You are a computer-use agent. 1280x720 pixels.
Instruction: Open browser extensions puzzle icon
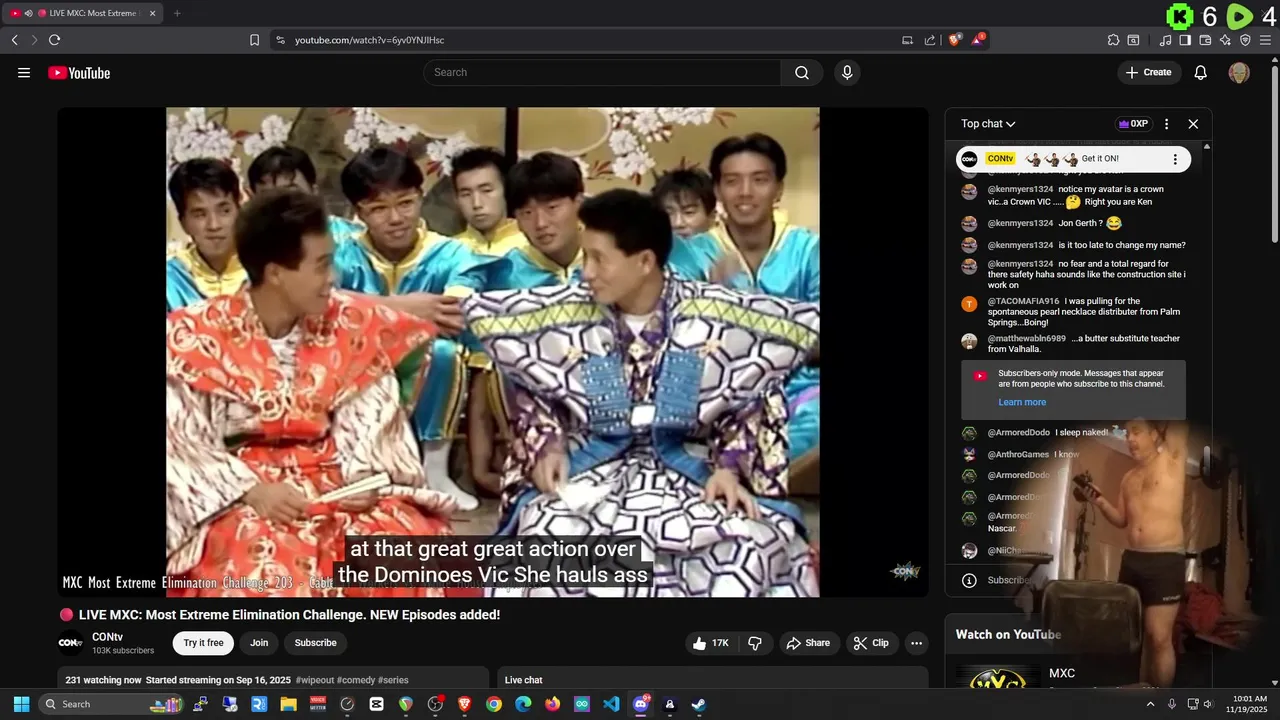(x=1113, y=40)
